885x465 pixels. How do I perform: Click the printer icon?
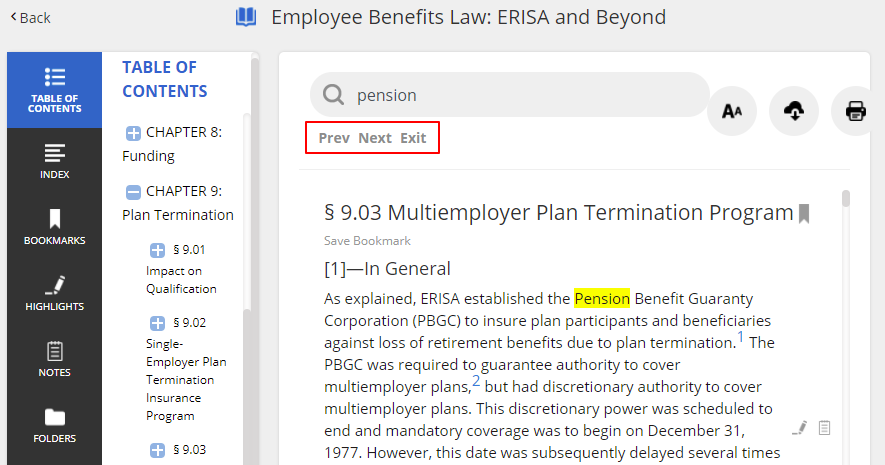pyautogui.click(x=855, y=111)
